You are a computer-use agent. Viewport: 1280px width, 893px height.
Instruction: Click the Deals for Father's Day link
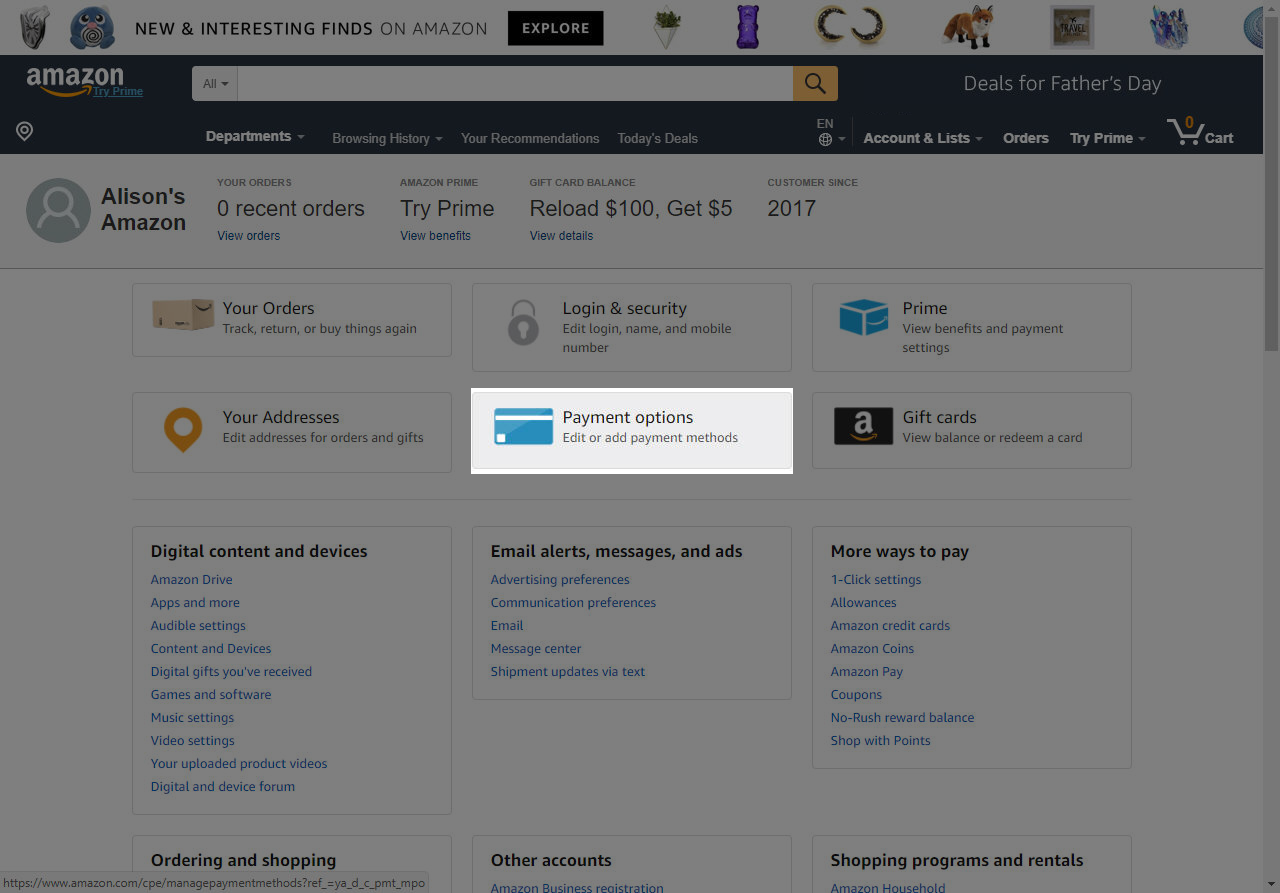click(x=1062, y=84)
